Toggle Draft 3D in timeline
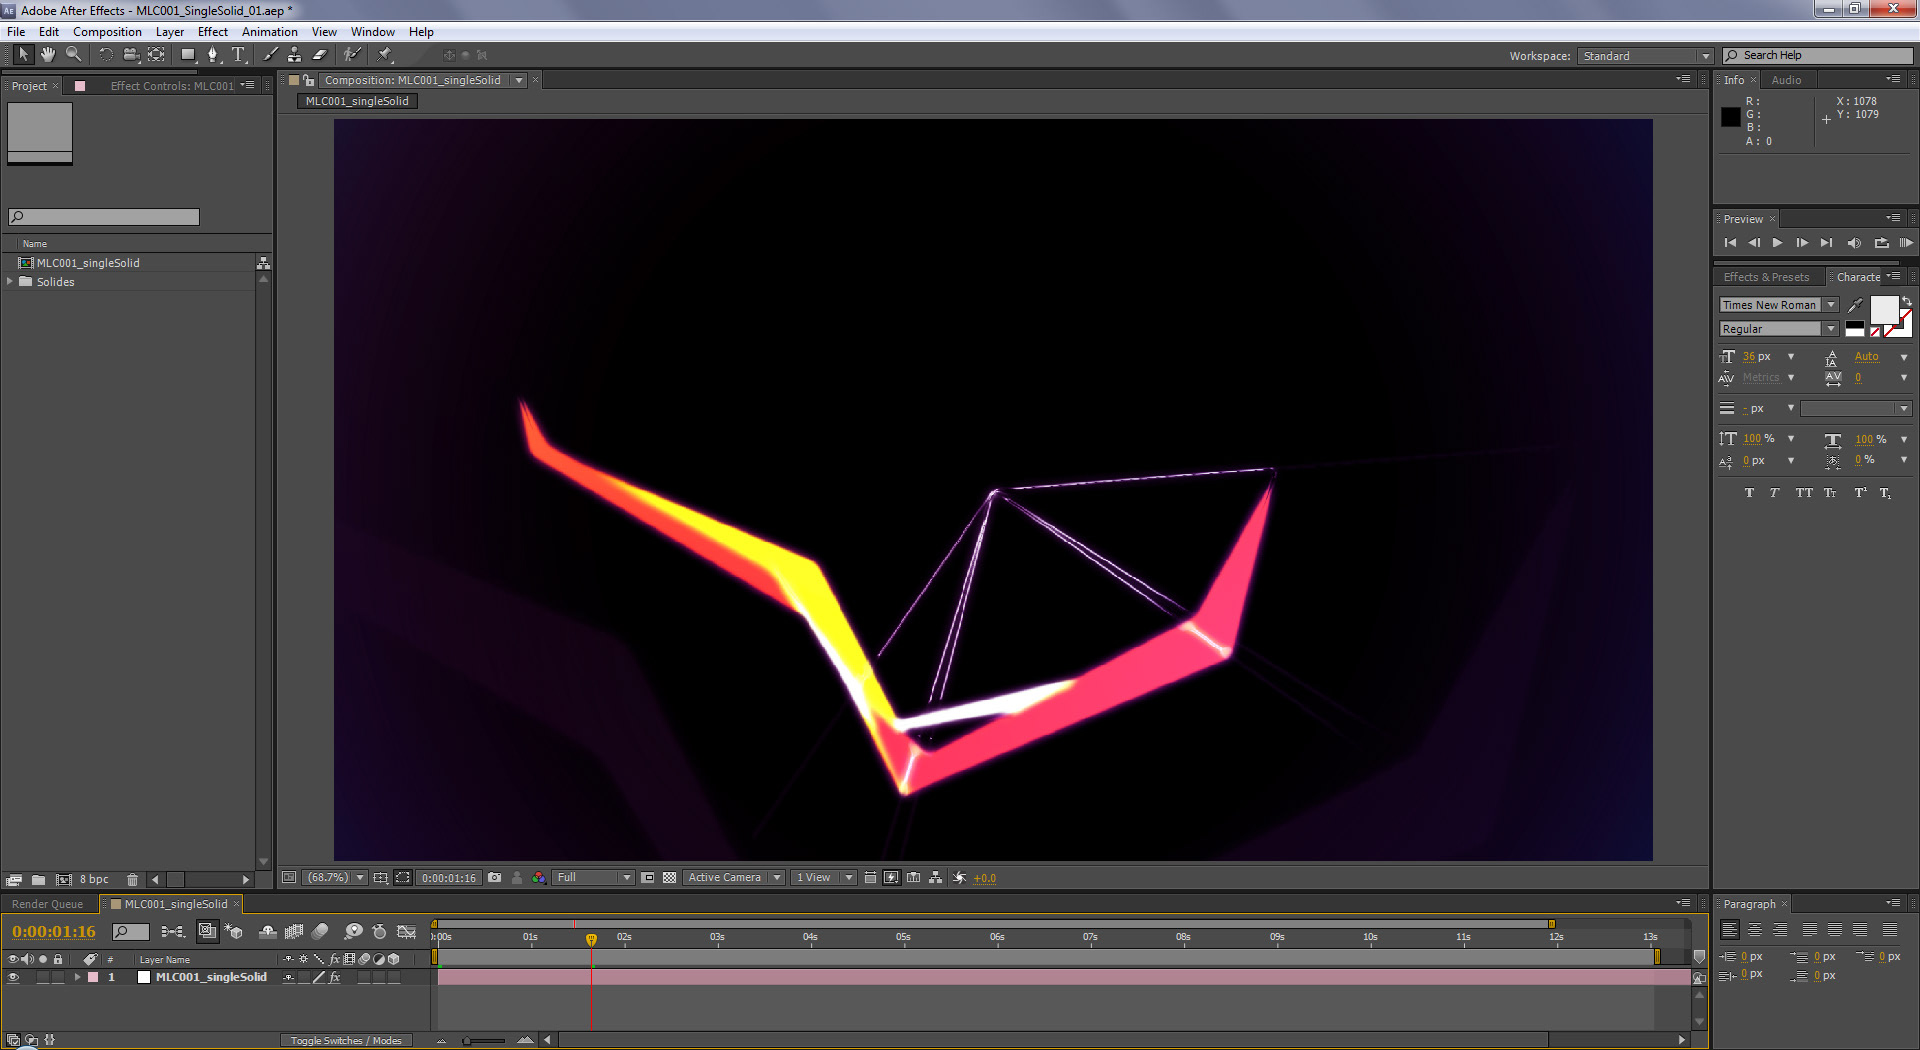 (x=234, y=931)
